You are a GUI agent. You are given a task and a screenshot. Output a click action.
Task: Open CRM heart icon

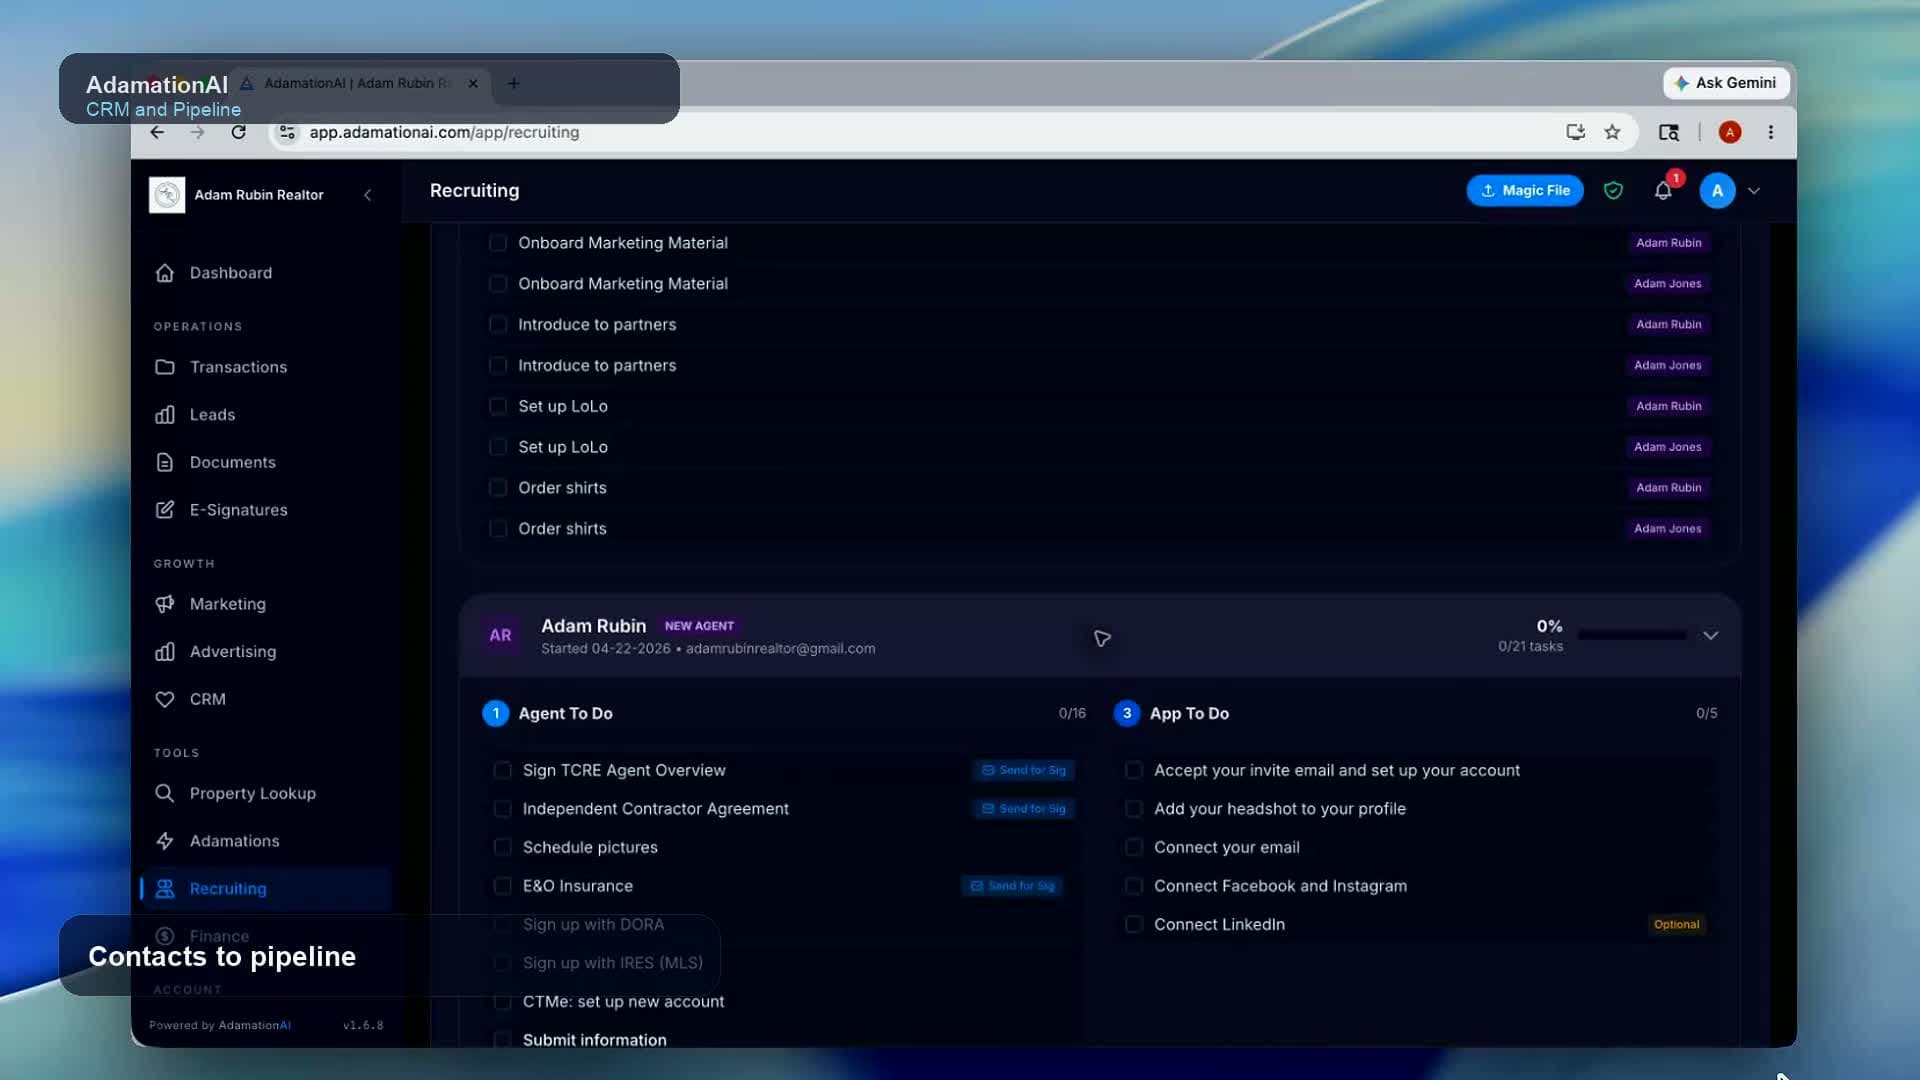point(165,699)
